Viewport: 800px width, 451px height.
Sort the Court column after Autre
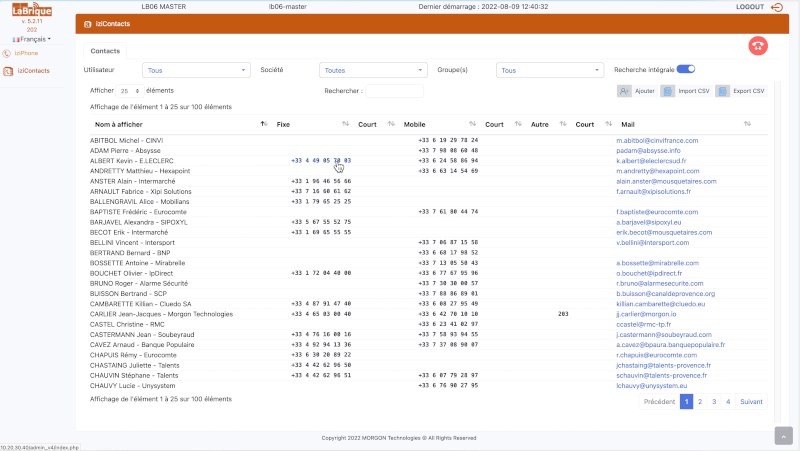coord(609,124)
